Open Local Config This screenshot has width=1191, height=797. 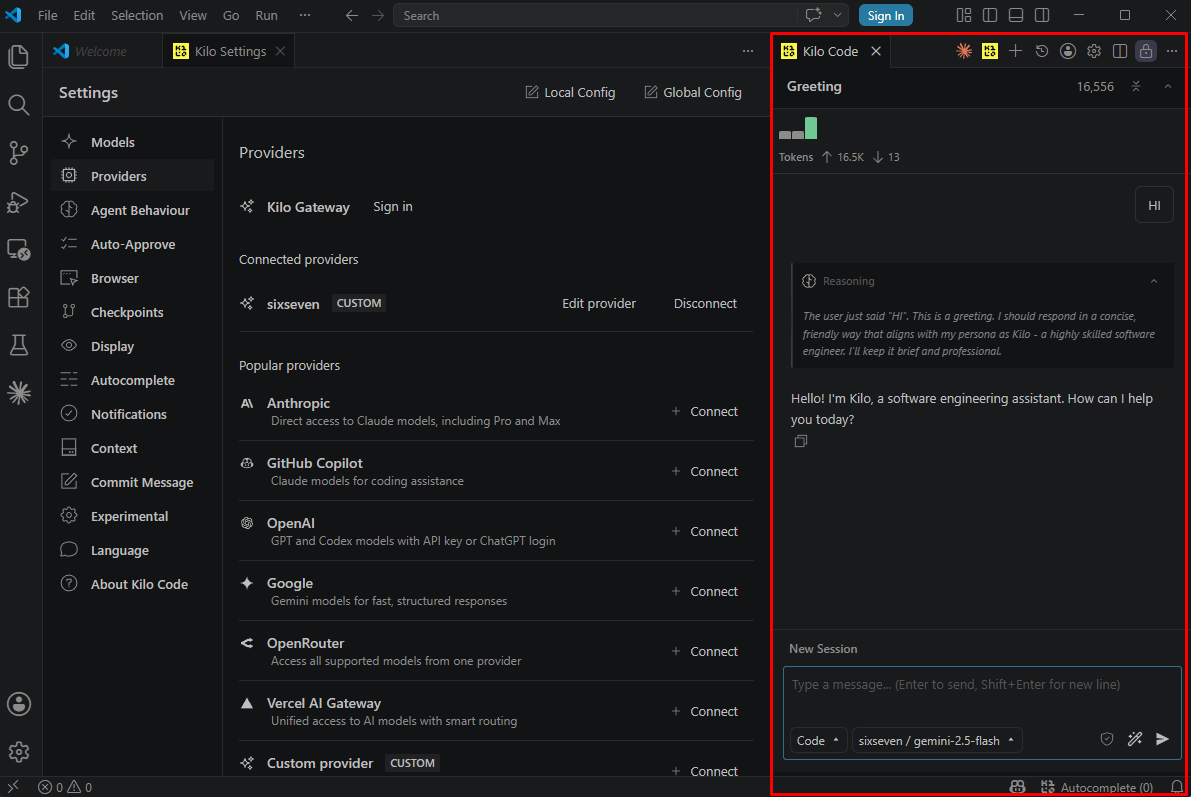click(x=570, y=92)
